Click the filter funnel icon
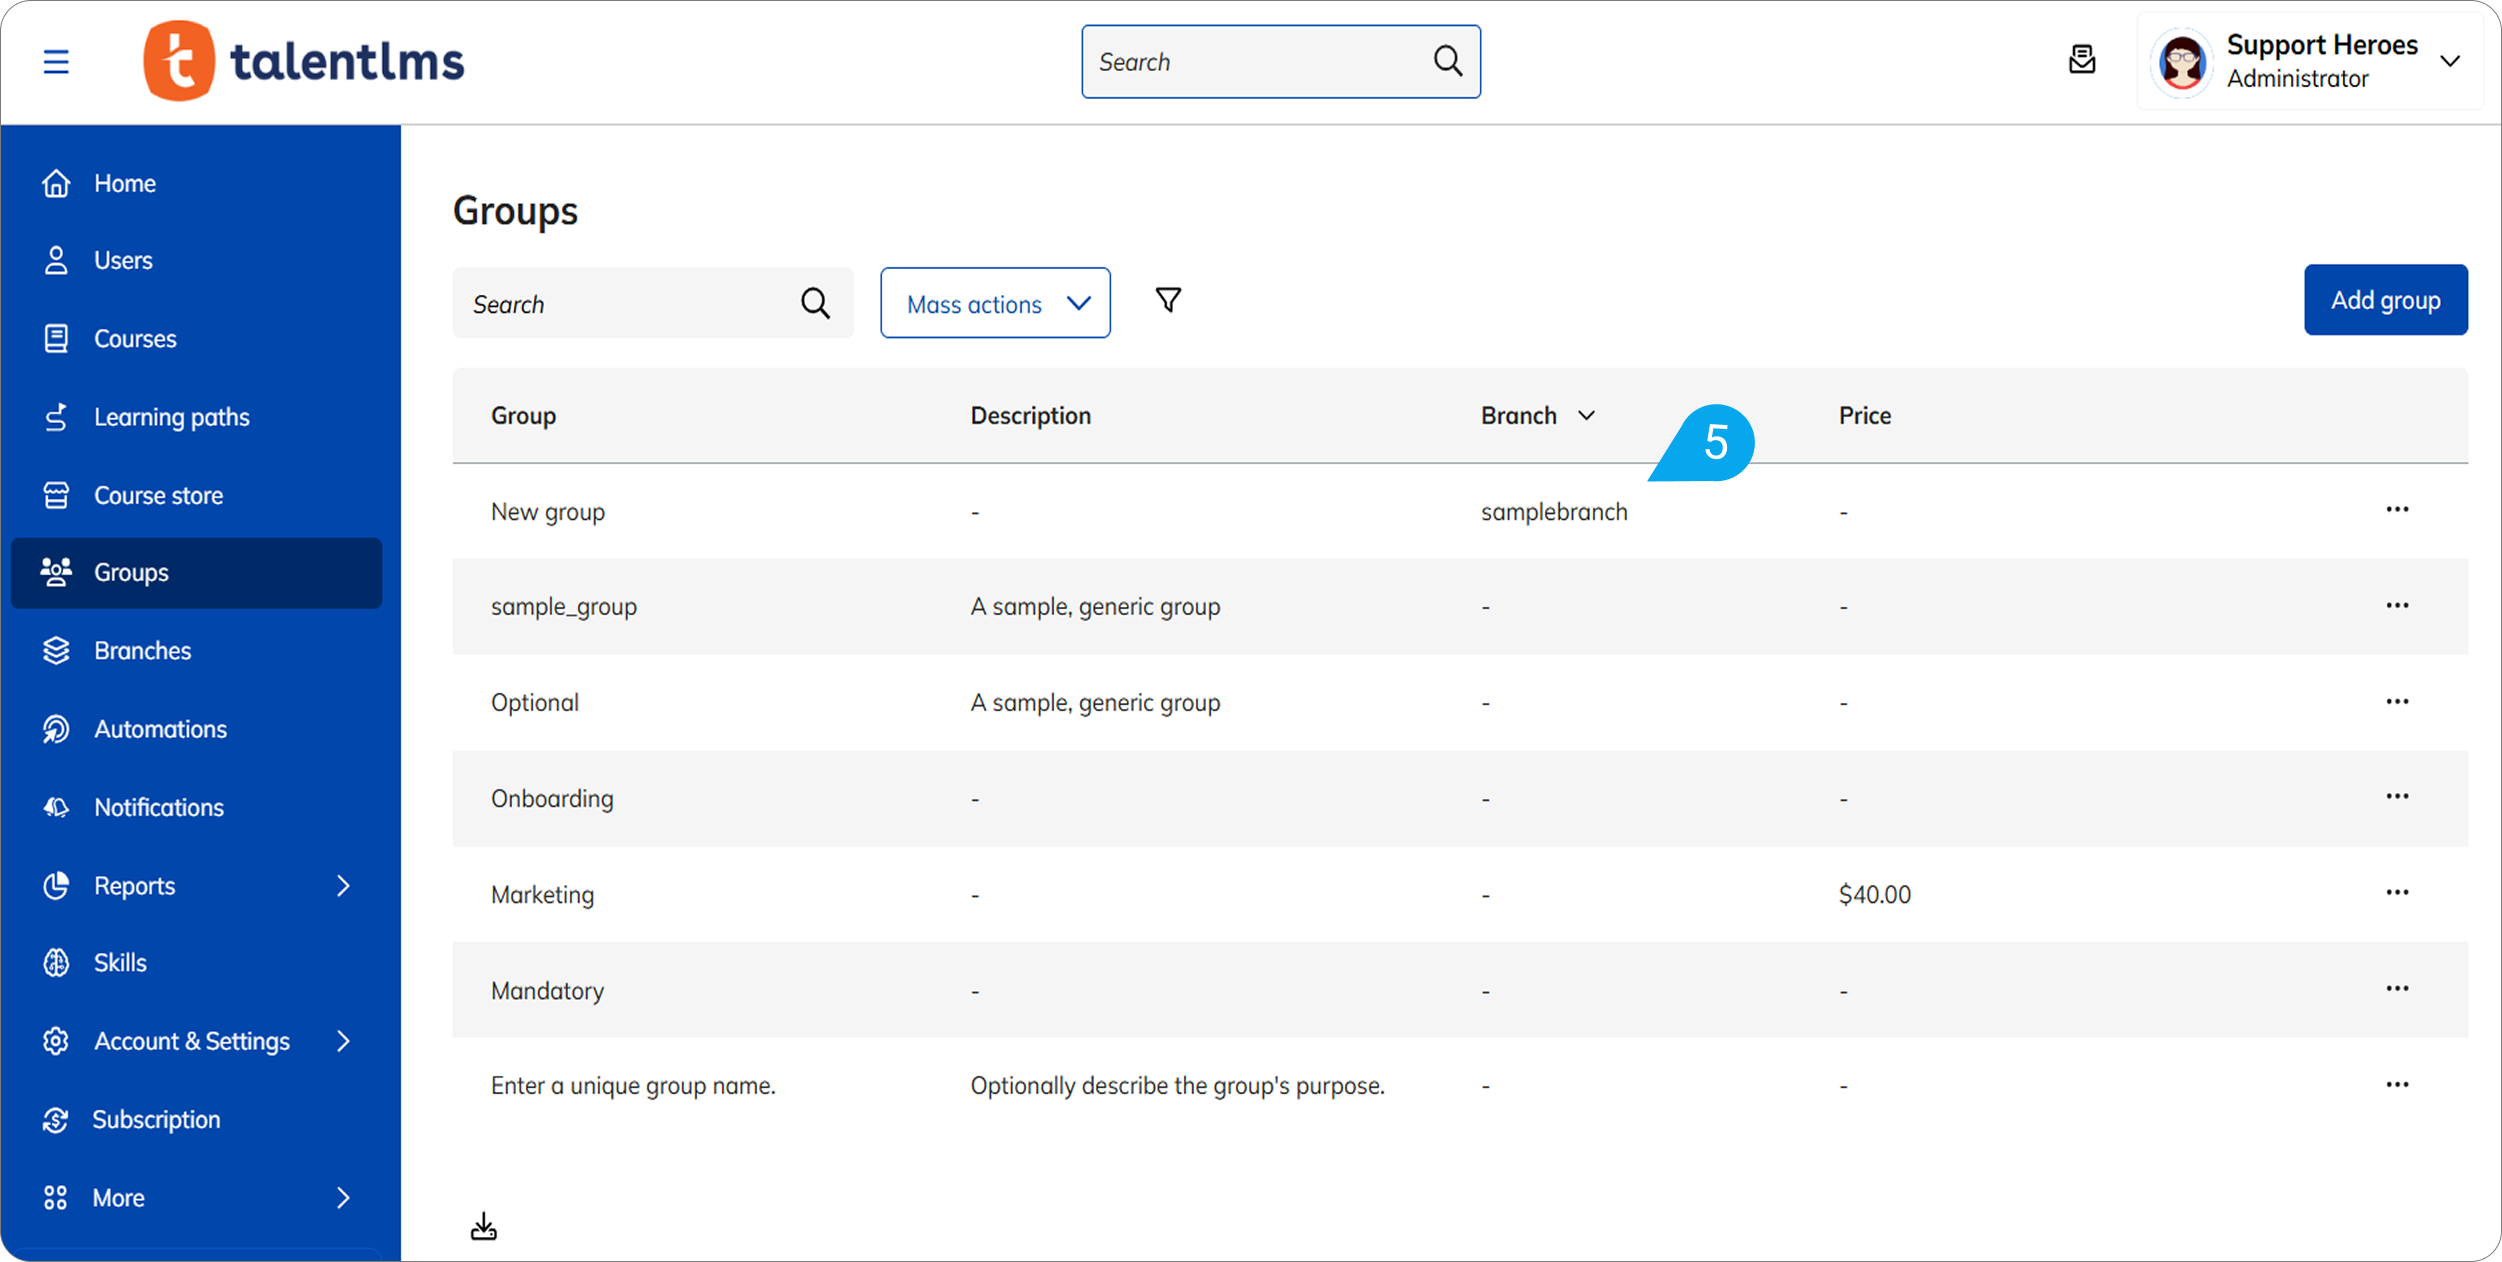 click(1168, 300)
